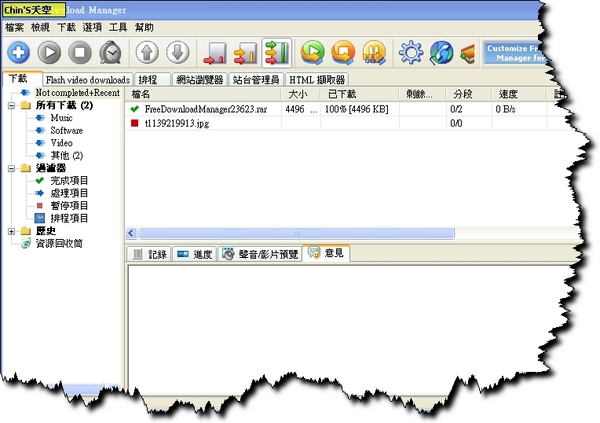Collapse the 所有下載 tree node
This screenshot has width=600, height=423.
click(11, 105)
